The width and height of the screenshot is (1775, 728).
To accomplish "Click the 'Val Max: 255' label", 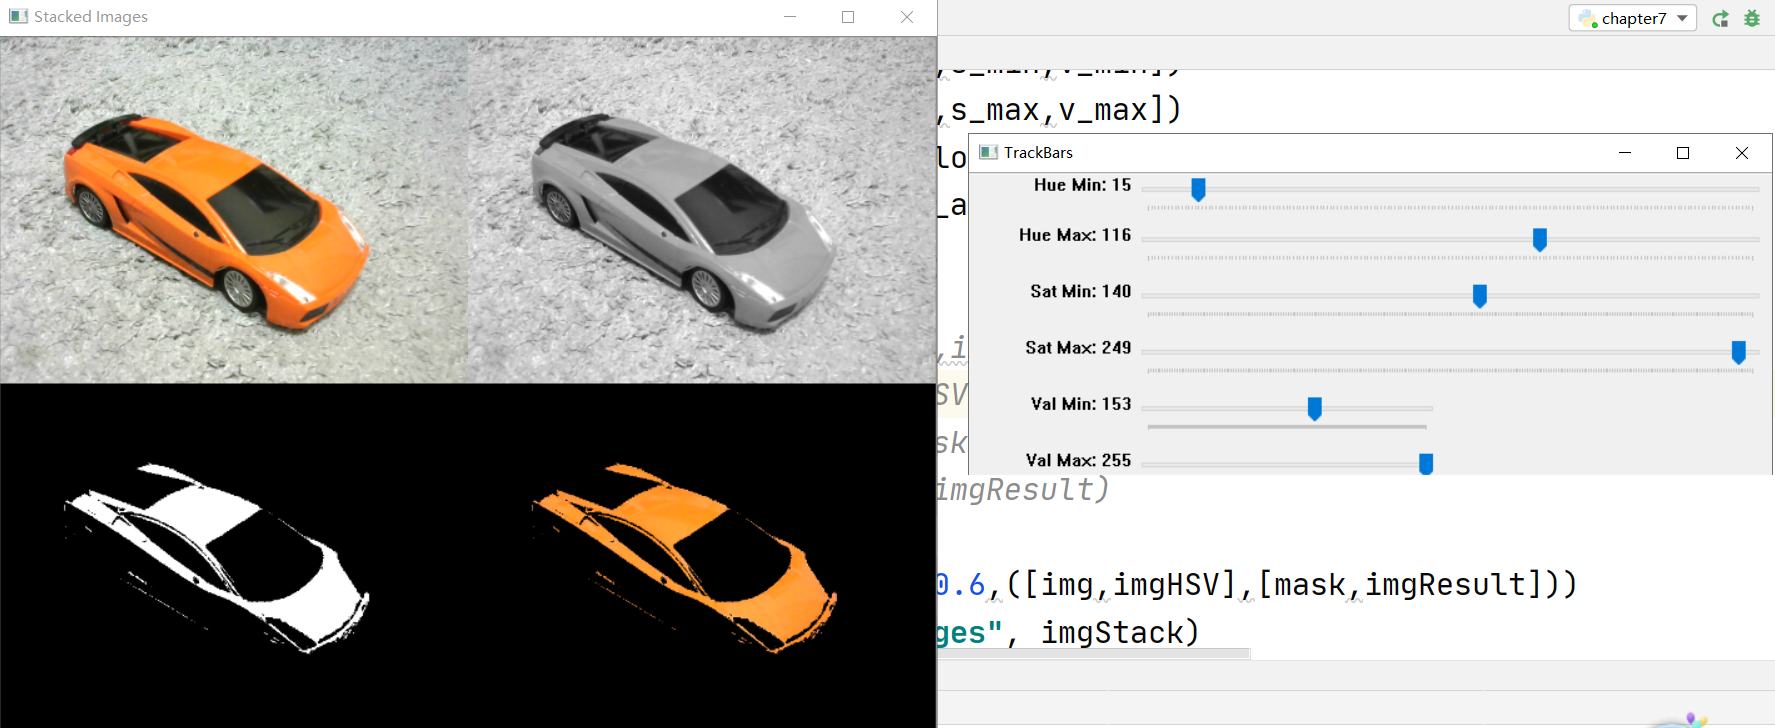I will (x=1078, y=460).
